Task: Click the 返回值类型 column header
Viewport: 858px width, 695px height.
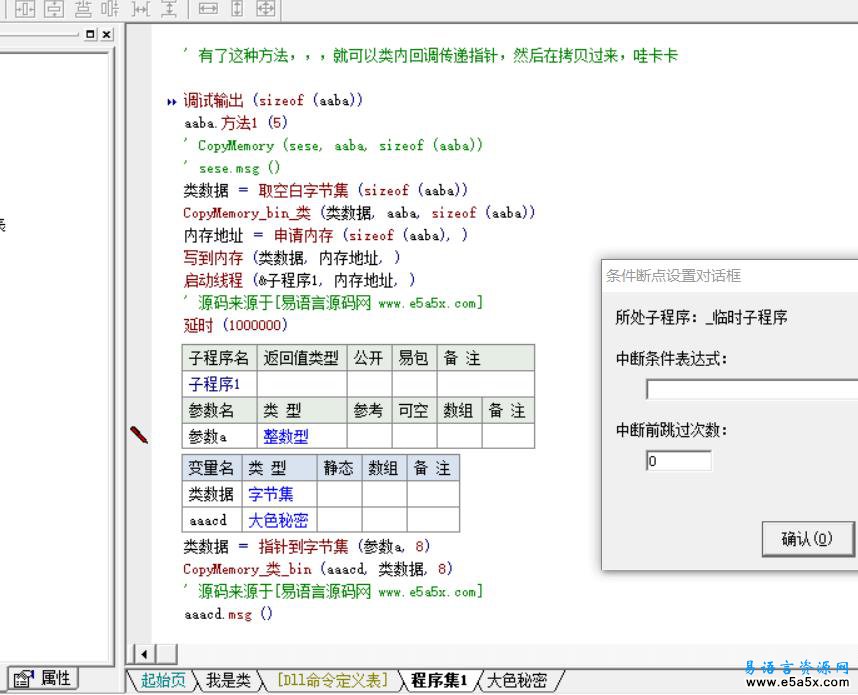Action: click(302, 358)
